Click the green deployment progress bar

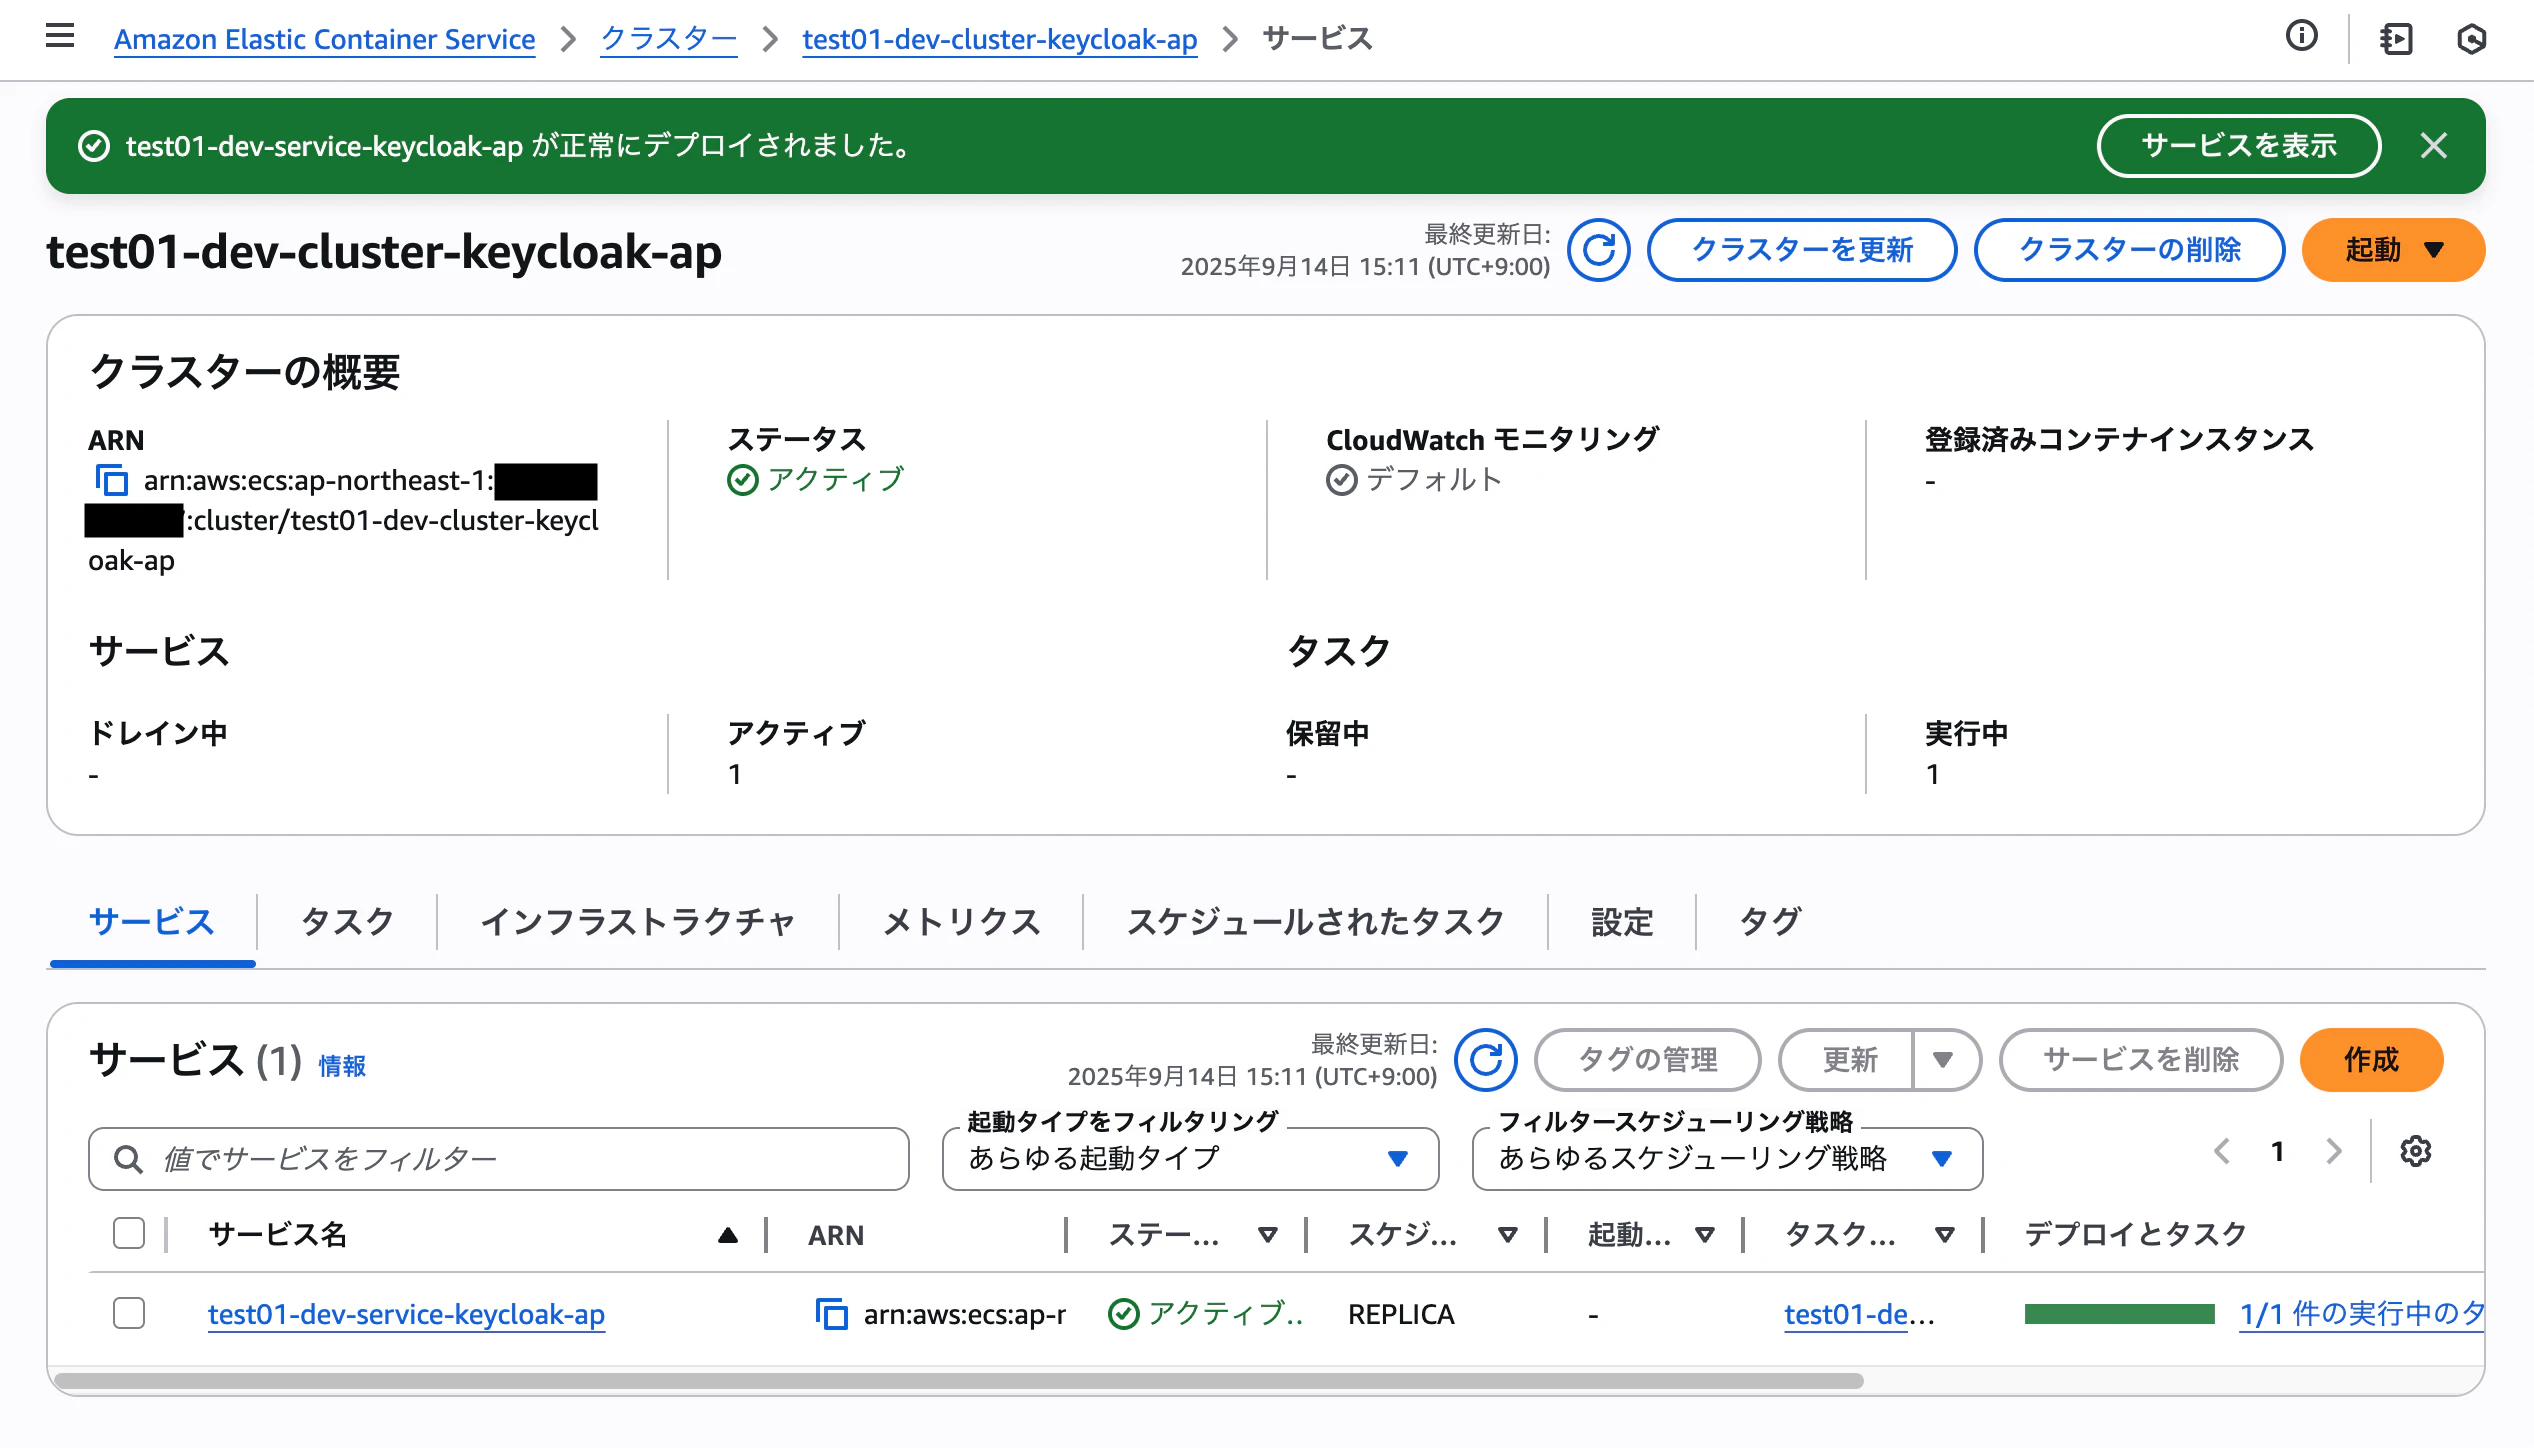[2119, 1314]
